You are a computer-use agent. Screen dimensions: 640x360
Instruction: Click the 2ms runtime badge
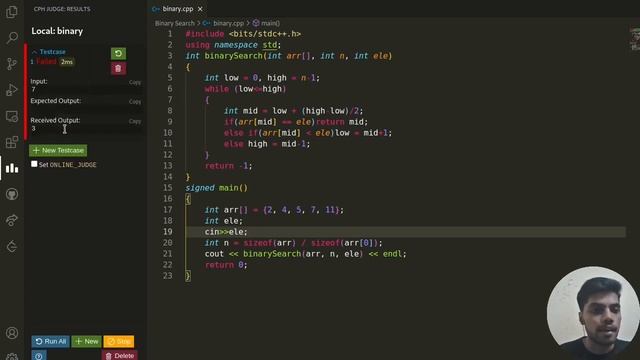click(67, 62)
